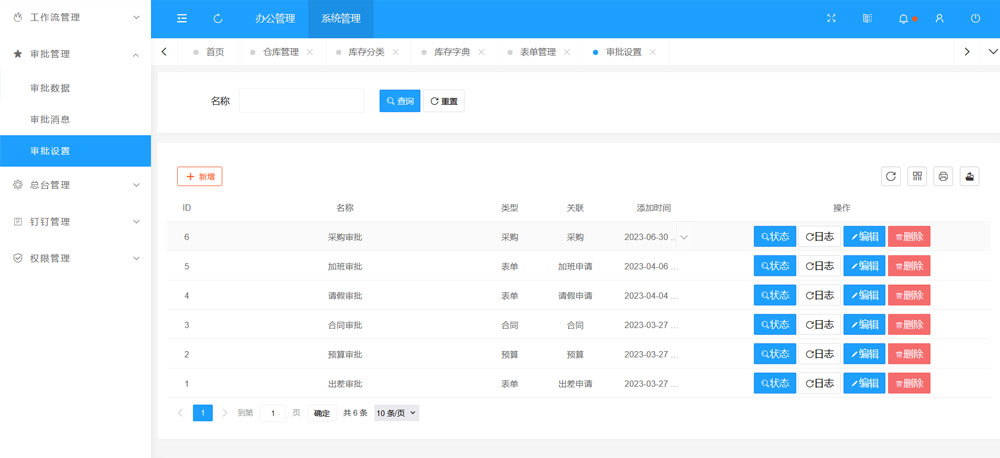The width and height of the screenshot is (1000, 458).
Task: Expand the 权限管理 sidebar menu
Action: [136, 258]
